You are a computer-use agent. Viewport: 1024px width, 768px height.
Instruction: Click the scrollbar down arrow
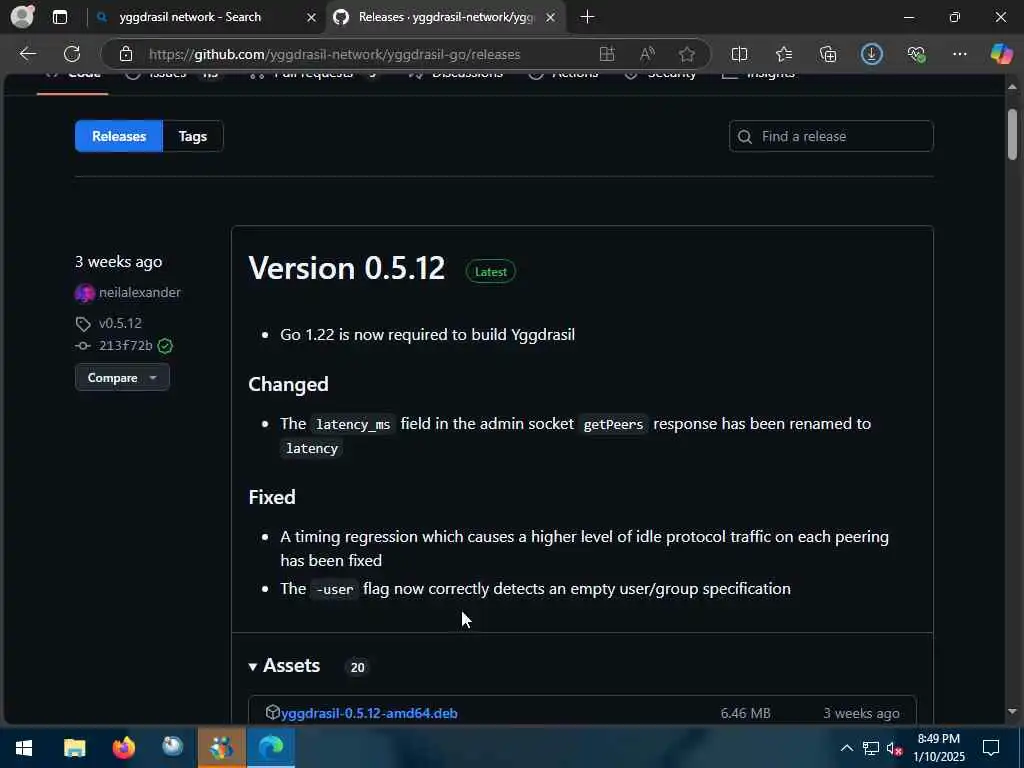[x=1012, y=712]
